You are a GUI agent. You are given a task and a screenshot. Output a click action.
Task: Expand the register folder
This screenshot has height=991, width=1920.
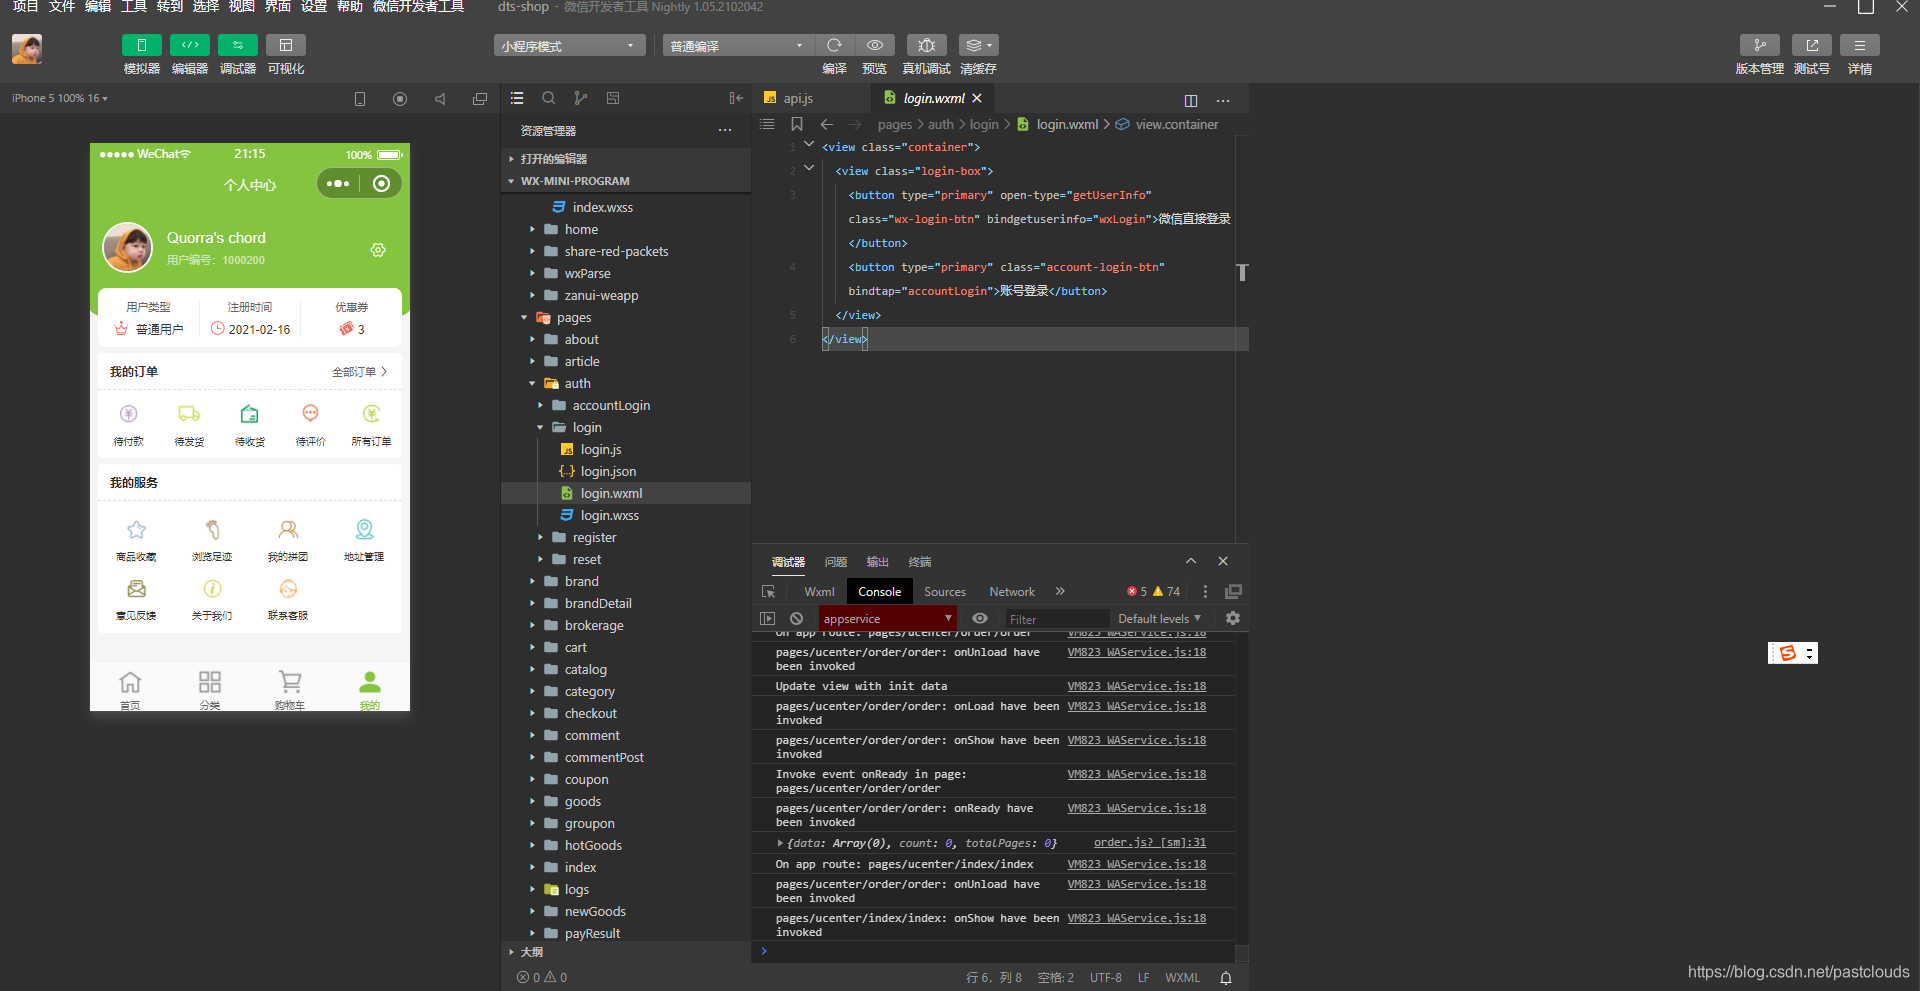click(594, 537)
